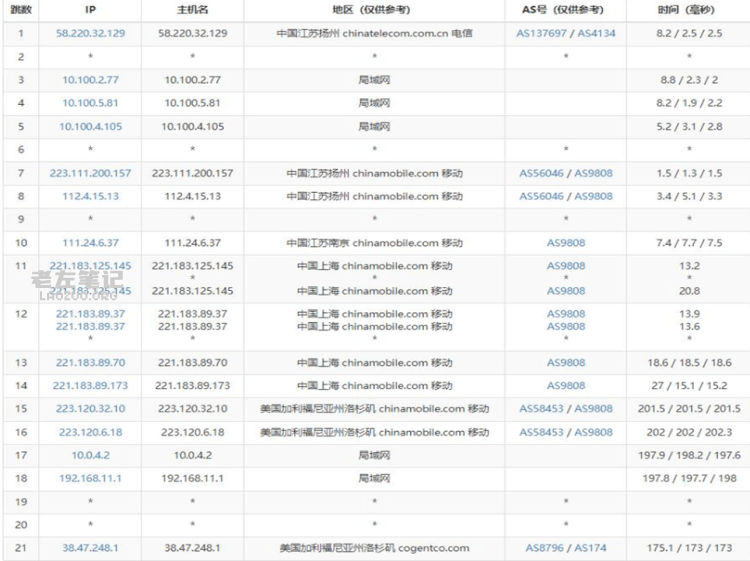Viewport: 750px width, 561px height.
Task: Click the 112.4.15.13 IP link
Action: pyautogui.click(x=91, y=196)
